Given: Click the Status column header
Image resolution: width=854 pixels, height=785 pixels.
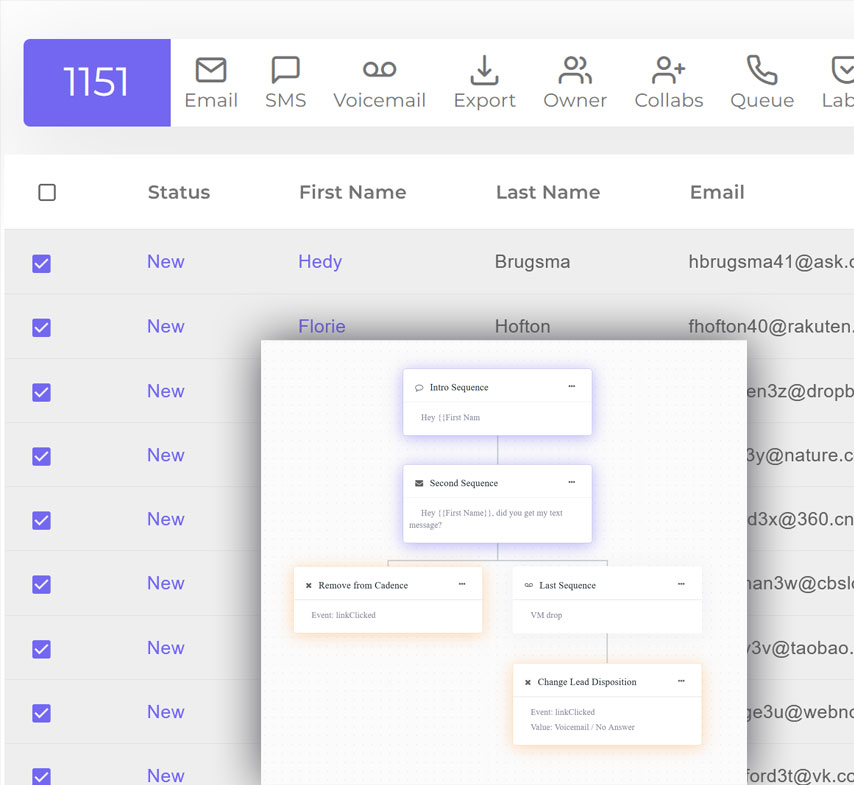Looking at the screenshot, I should (x=178, y=192).
